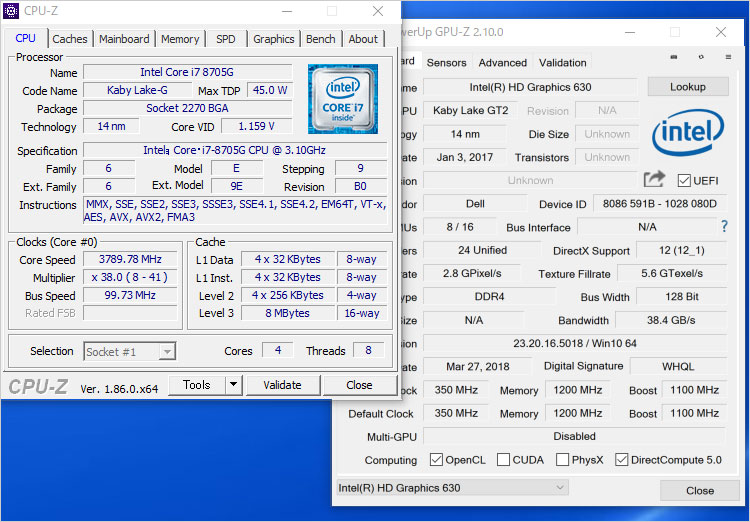Open the Advanced tab in GPU-Z
The width and height of the screenshot is (750, 522).
click(503, 63)
